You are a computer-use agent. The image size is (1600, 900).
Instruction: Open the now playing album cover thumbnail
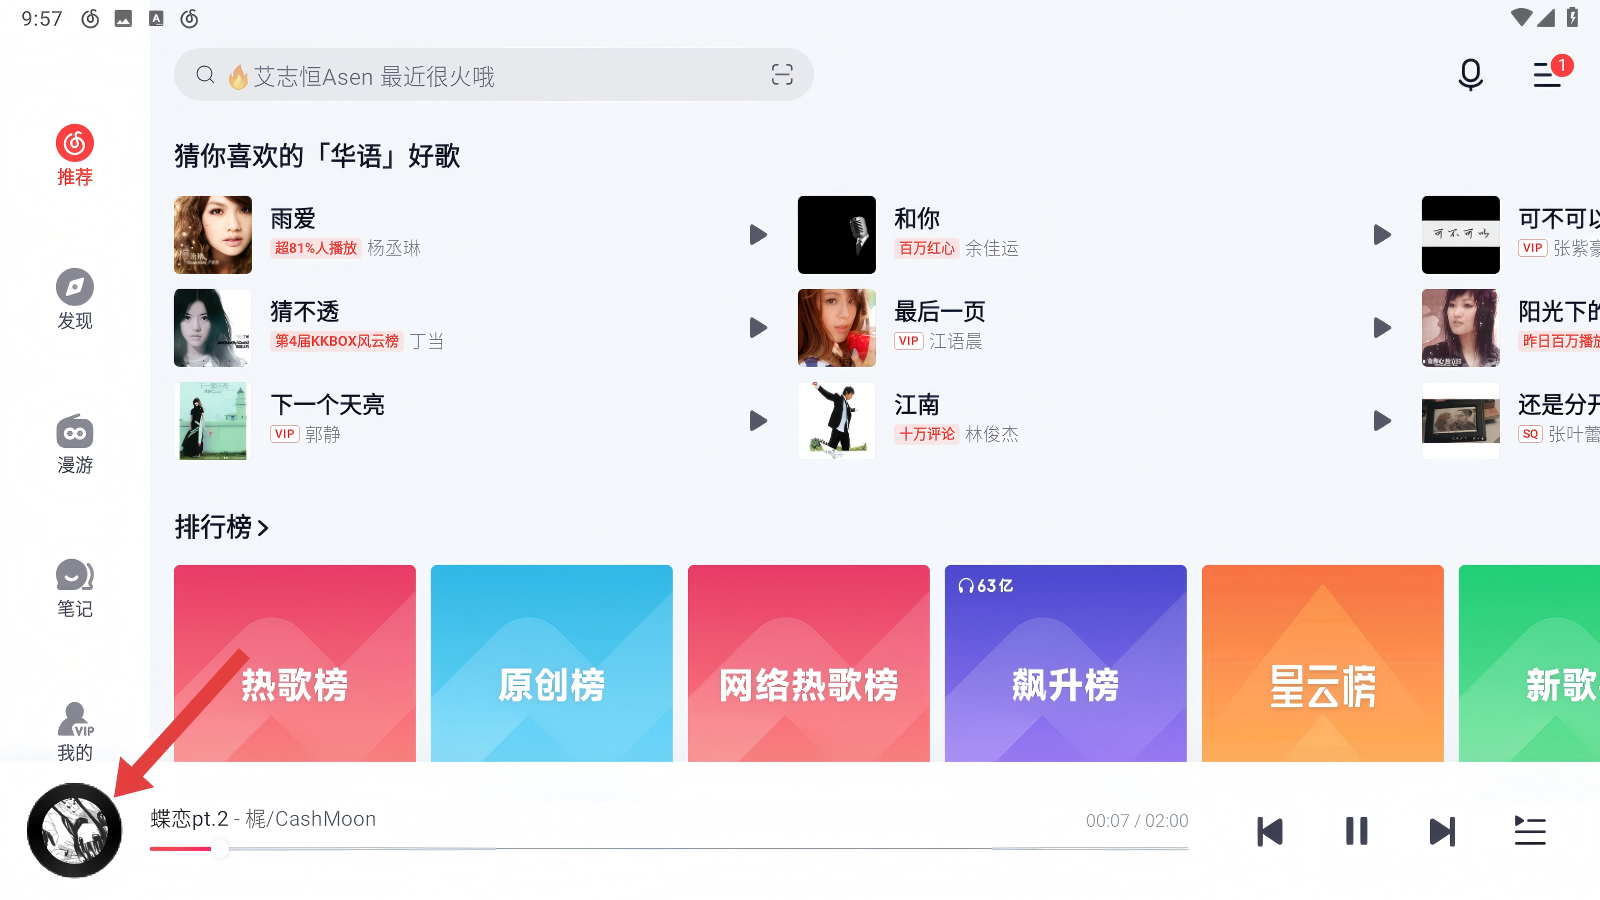tap(74, 830)
